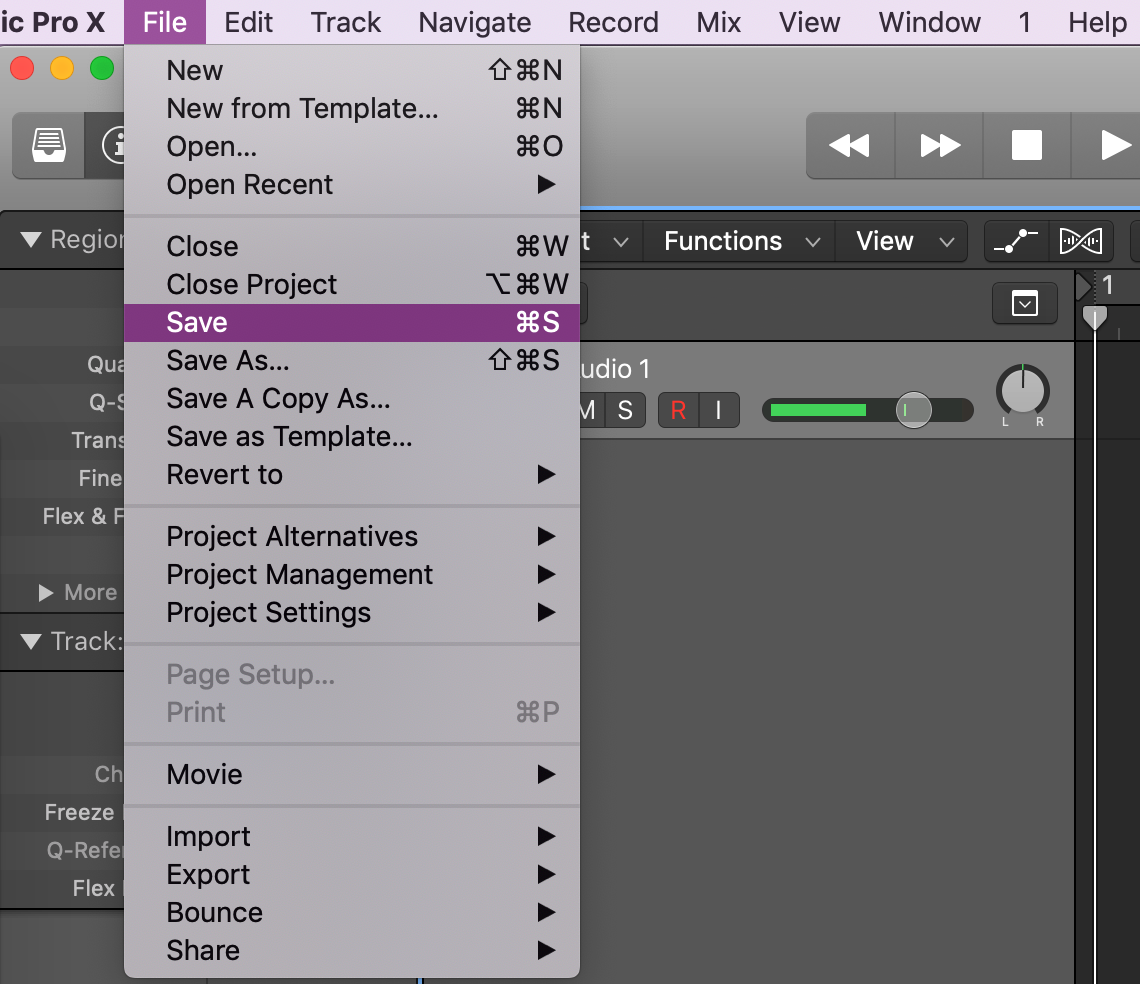Open the track header dropdown box icon
This screenshot has height=984, width=1140.
tap(1024, 303)
